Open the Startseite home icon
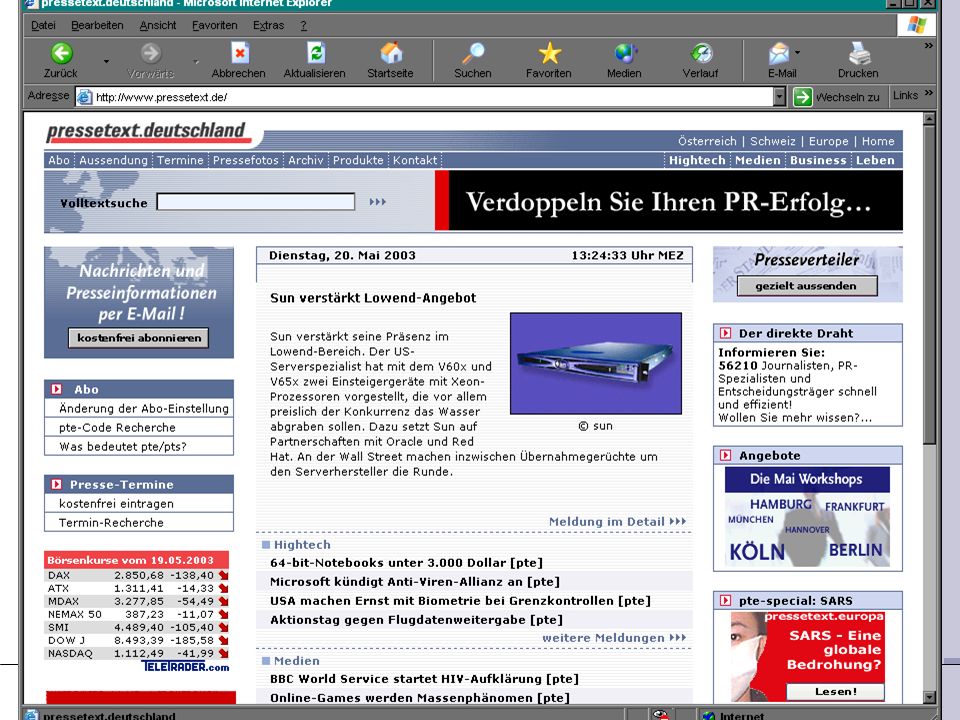This screenshot has width=960, height=720. click(x=391, y=53)
